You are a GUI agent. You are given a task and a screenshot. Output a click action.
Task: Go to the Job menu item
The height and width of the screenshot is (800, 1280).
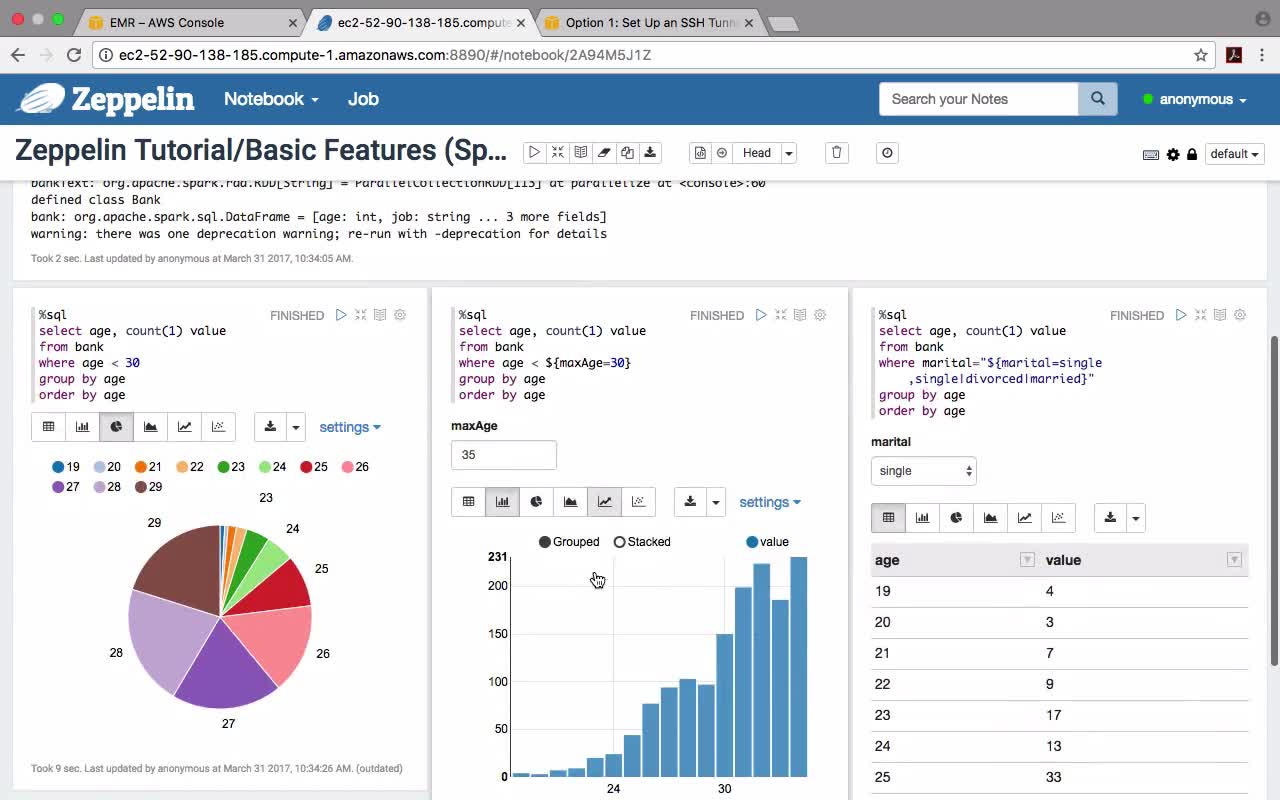point(363,99)
